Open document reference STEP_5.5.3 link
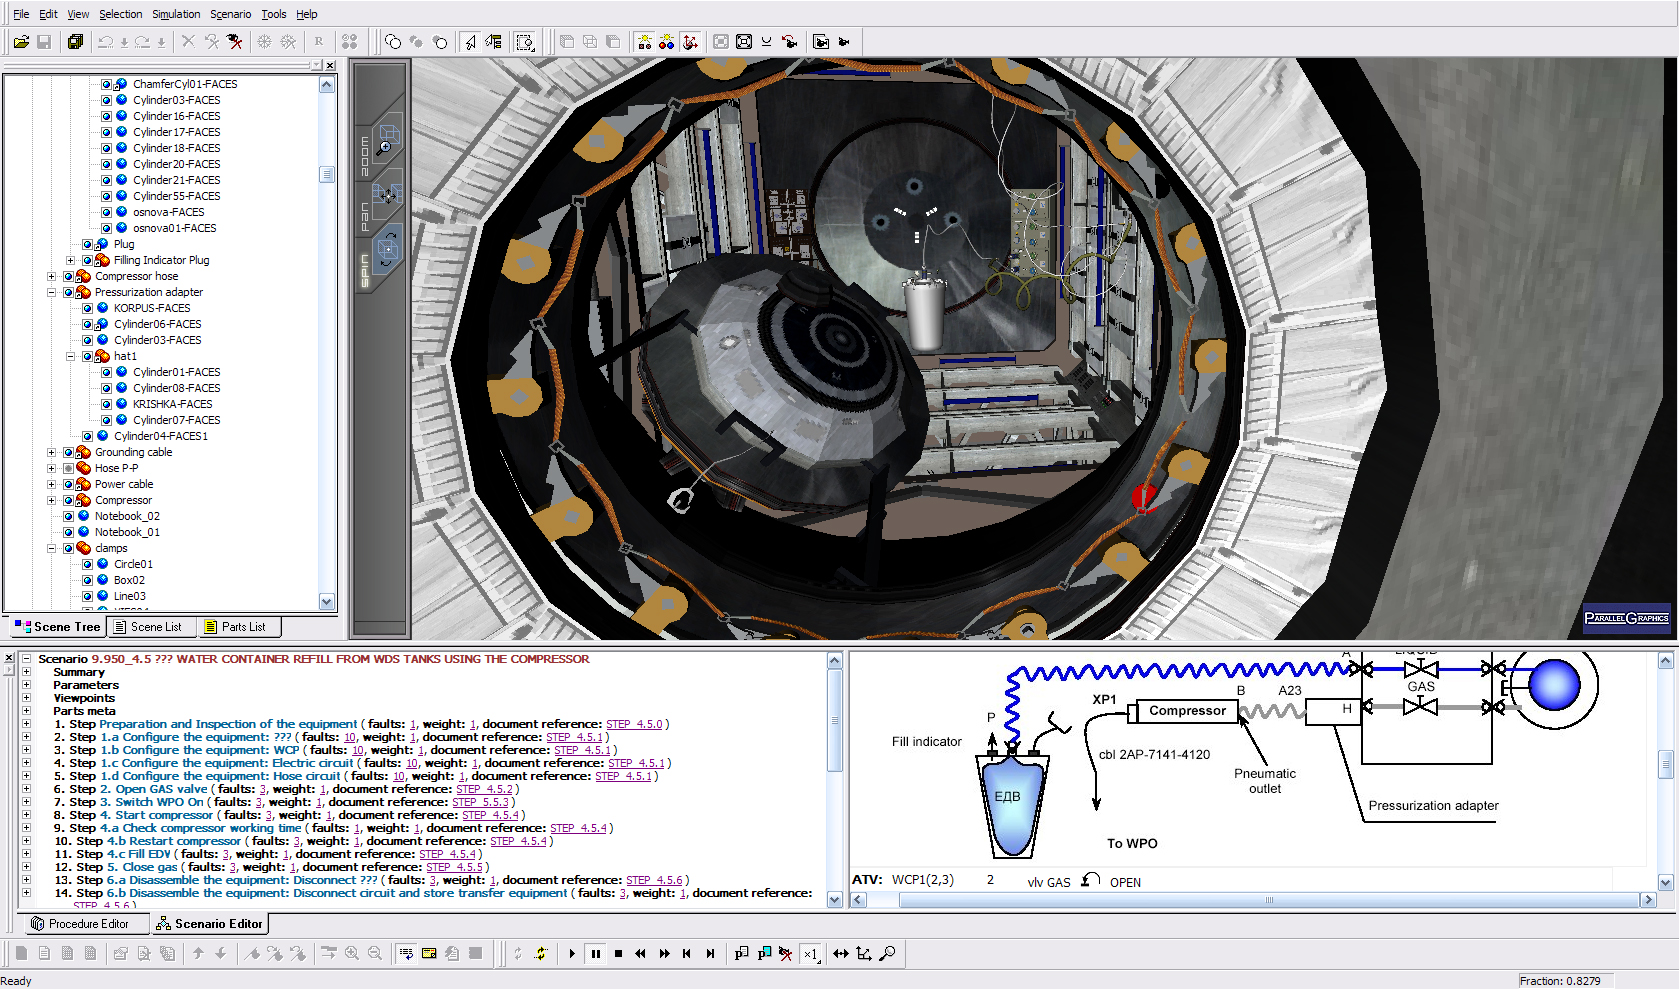Viewport: 1679px width, 989px height. tap(480, 802)
